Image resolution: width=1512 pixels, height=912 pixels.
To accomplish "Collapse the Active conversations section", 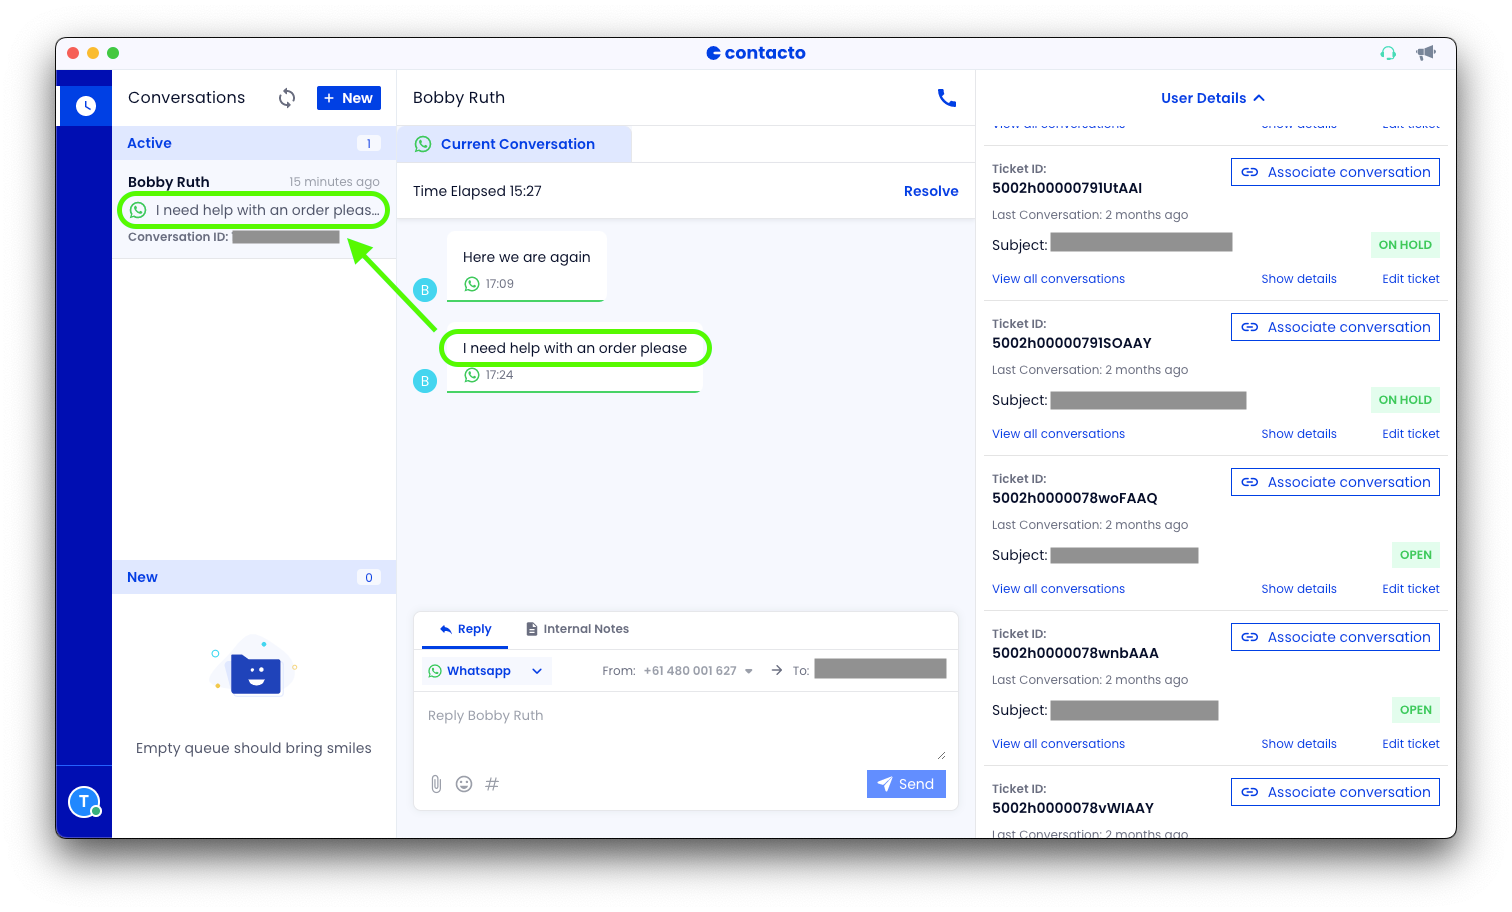I will 254,143.
